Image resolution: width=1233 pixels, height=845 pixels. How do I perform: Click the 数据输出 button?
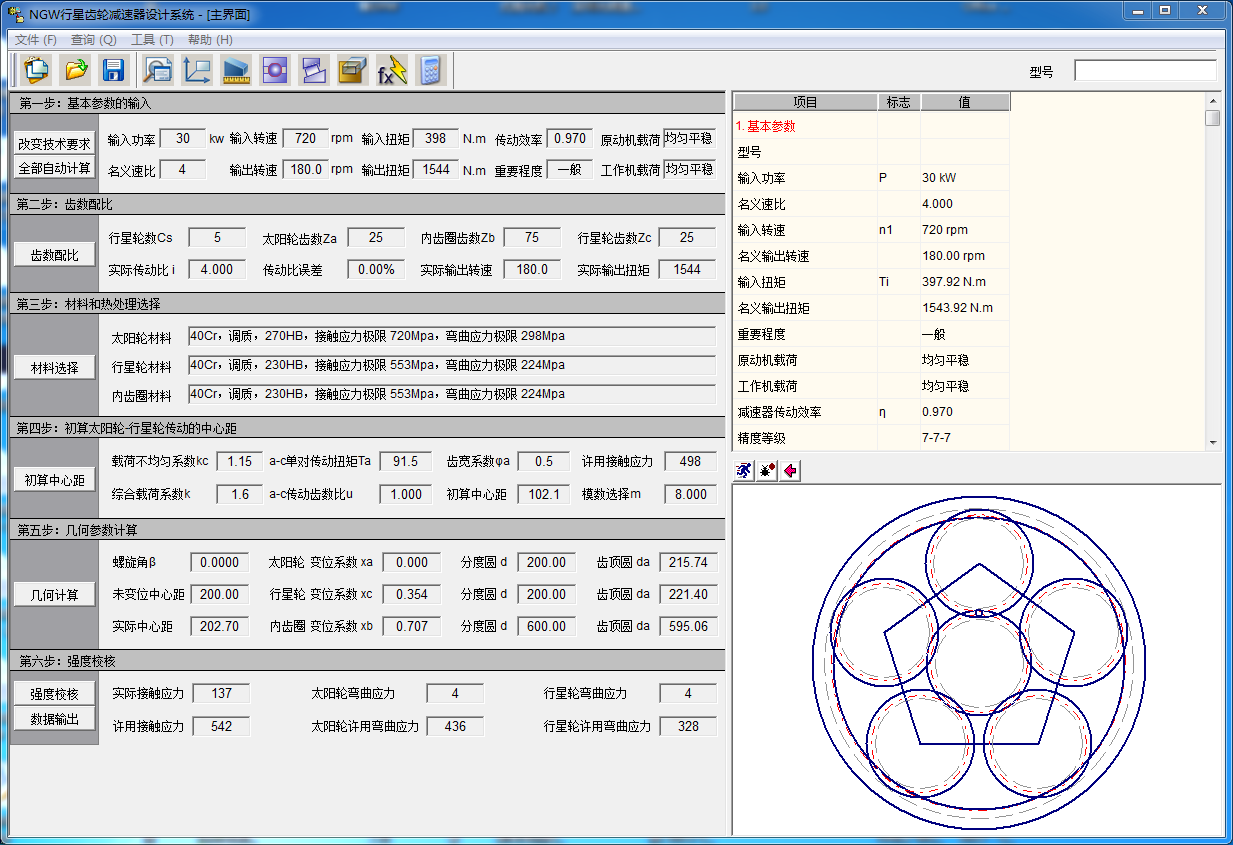tap(55, 718)
